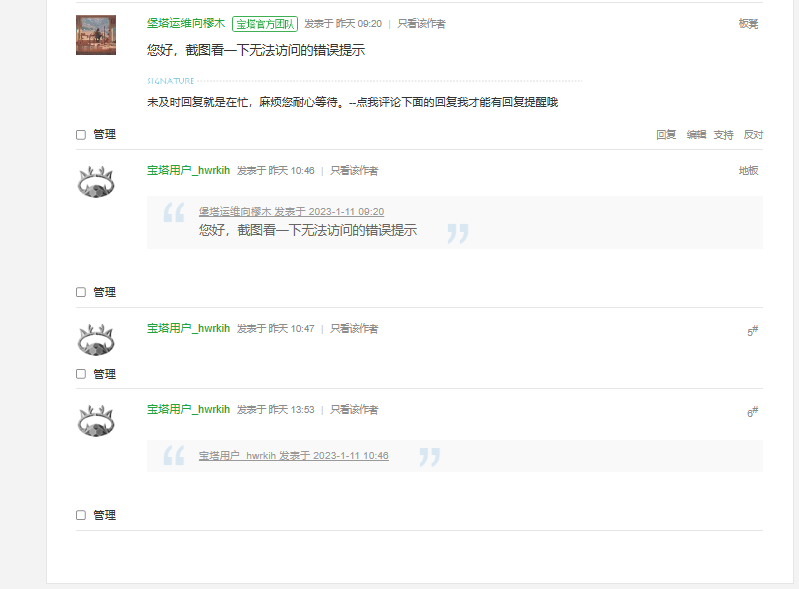The height and width of the screenshot is (589, 799).
Task: Show only this author on 09:20 post
Action: click(421, 24)
